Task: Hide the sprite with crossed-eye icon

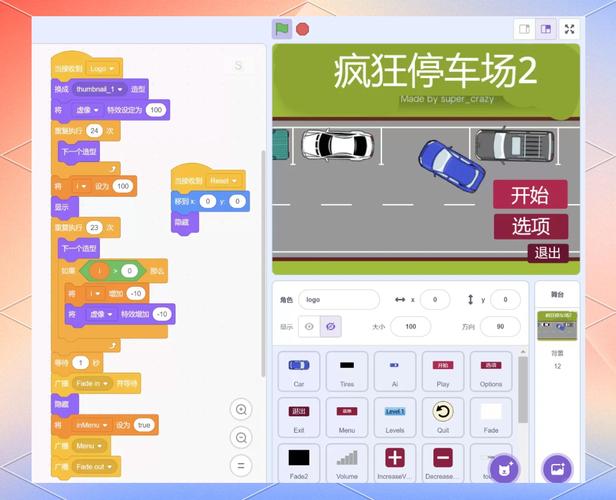Action: (x=331, y=326)
